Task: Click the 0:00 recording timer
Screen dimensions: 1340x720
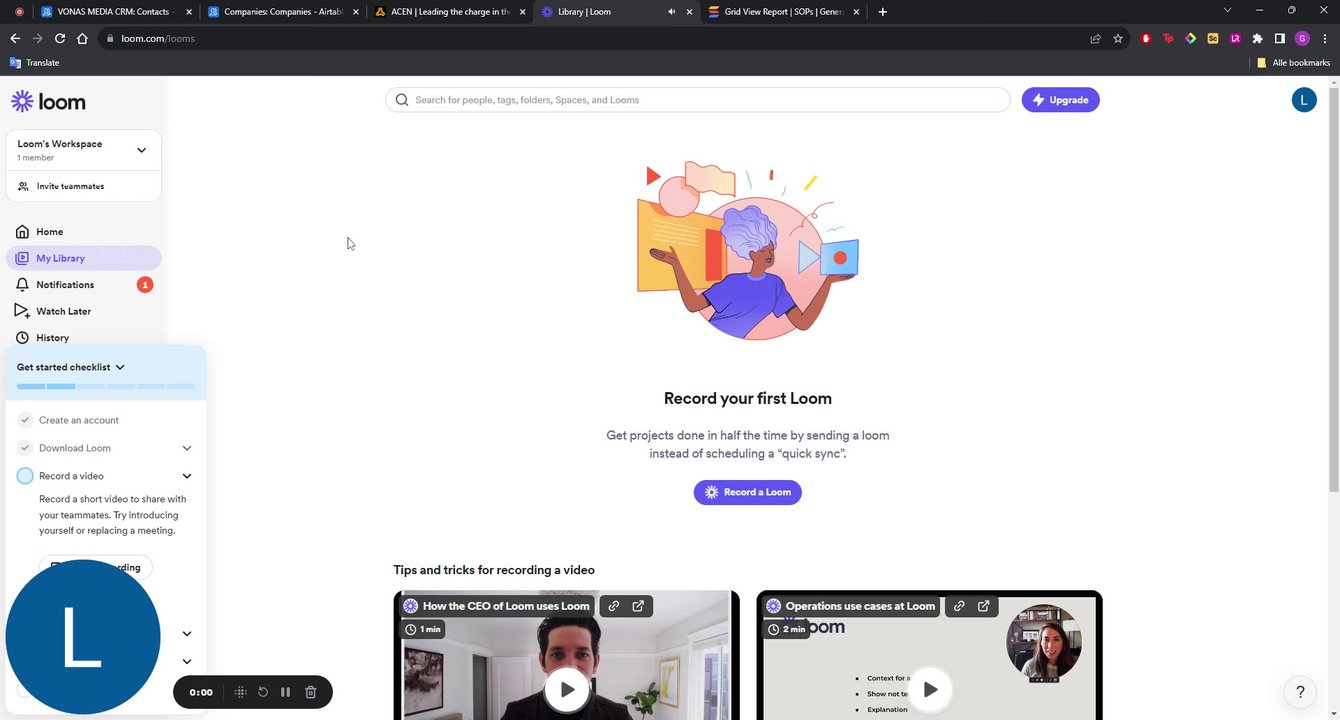Action: click(x=201, y=692)
